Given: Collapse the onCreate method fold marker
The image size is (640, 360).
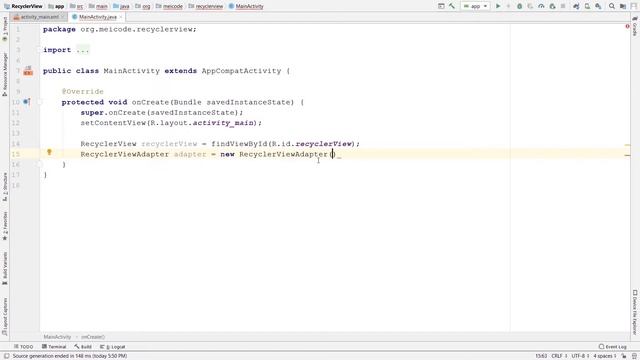Looking at the screenshot, I should pos(40,102).
